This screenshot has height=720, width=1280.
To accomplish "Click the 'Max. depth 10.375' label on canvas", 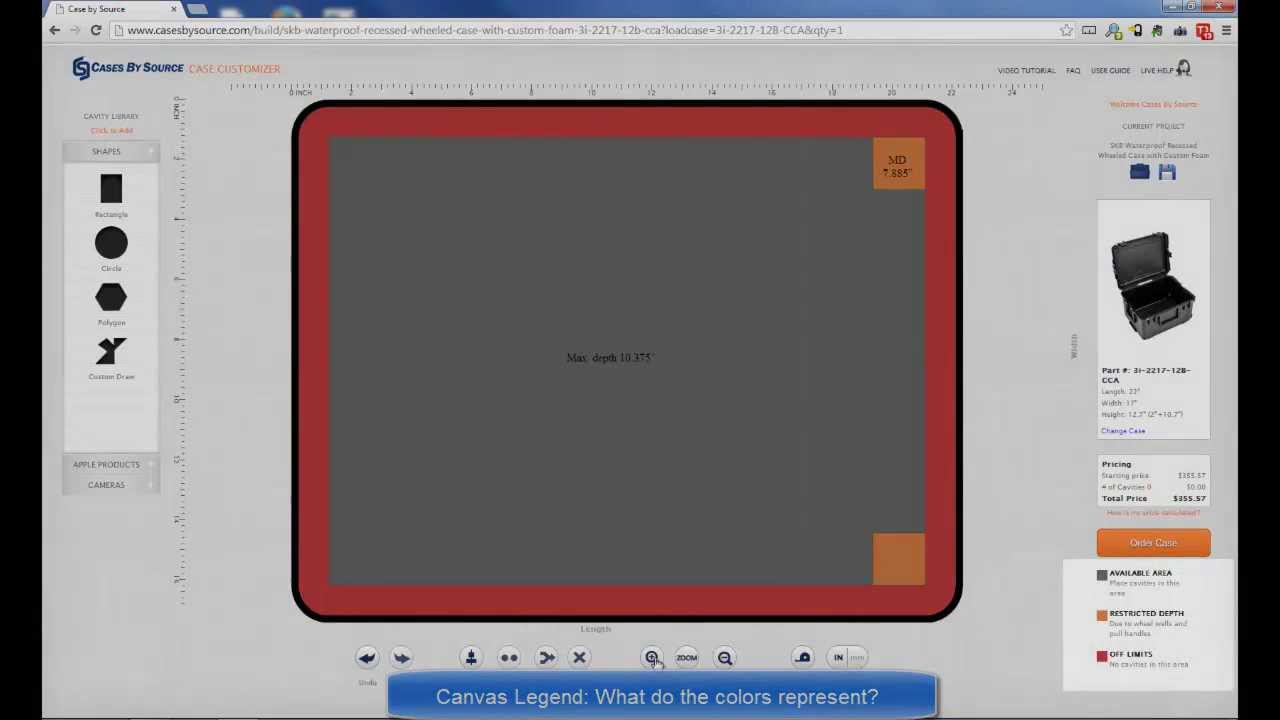I will click(x=609, y=358).
